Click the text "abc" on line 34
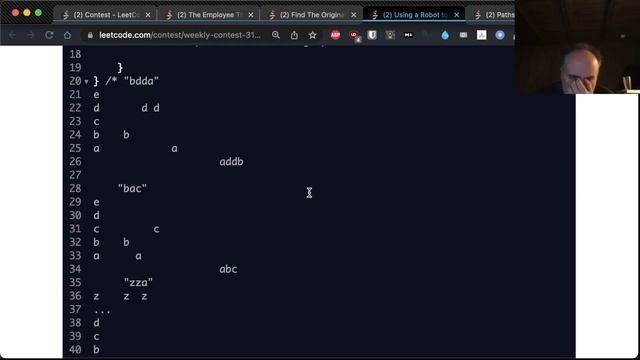 point(228,269)
